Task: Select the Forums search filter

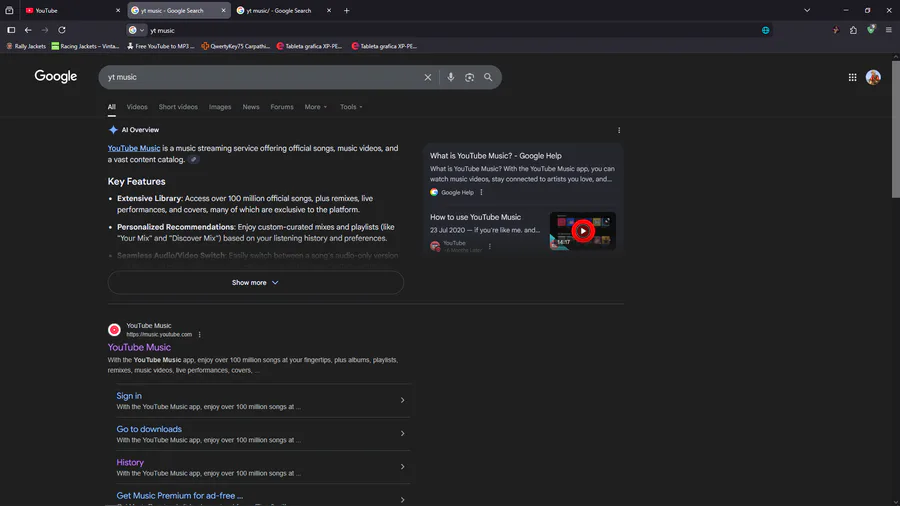Action: coord(282,107)
